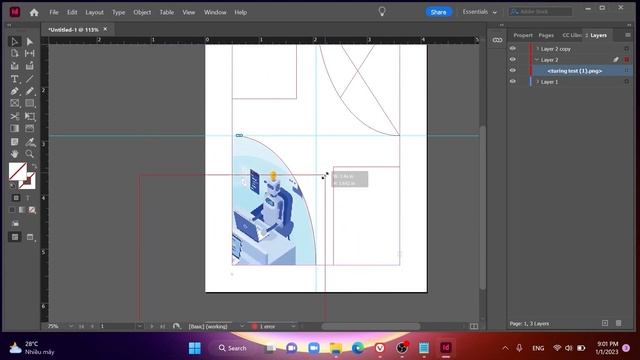Viewport: 640px width, 360px height.
Task: Hide Layer 1 with its eye icon
Action: click(513, 82)
